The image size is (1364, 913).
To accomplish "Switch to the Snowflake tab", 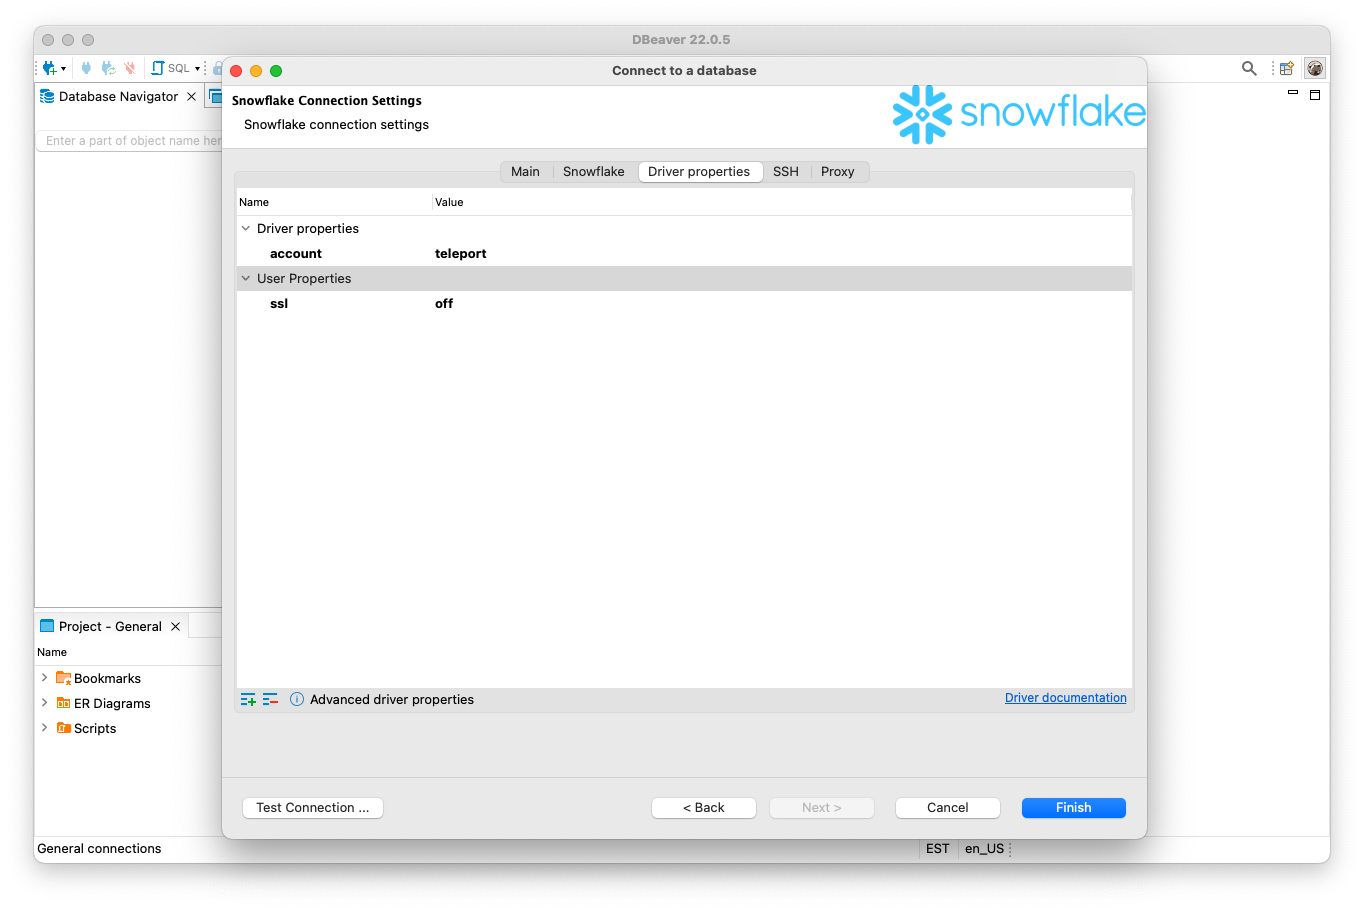I will 593,172.
